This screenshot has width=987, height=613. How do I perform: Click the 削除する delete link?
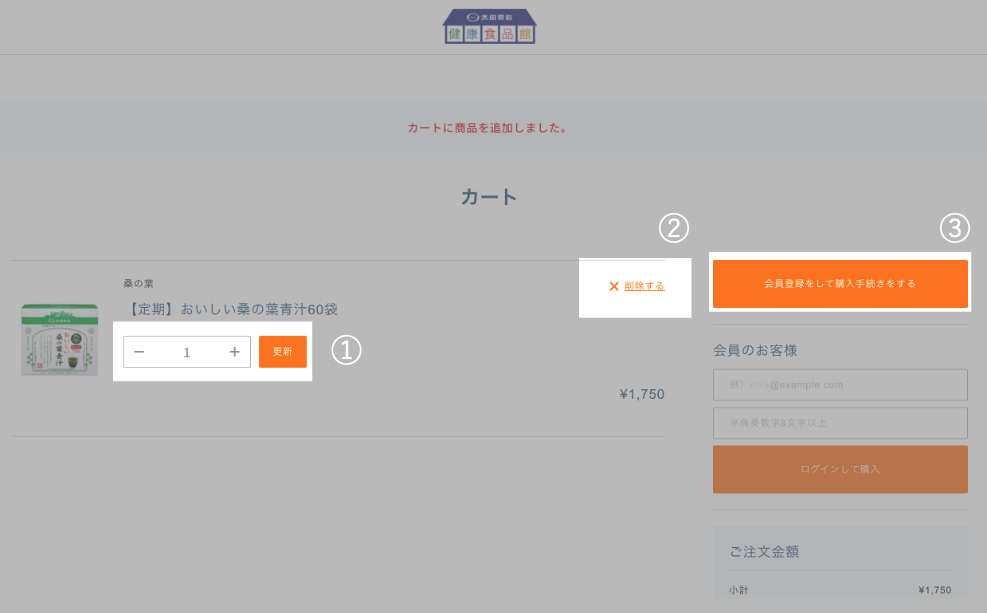click(x=644, y=286)
